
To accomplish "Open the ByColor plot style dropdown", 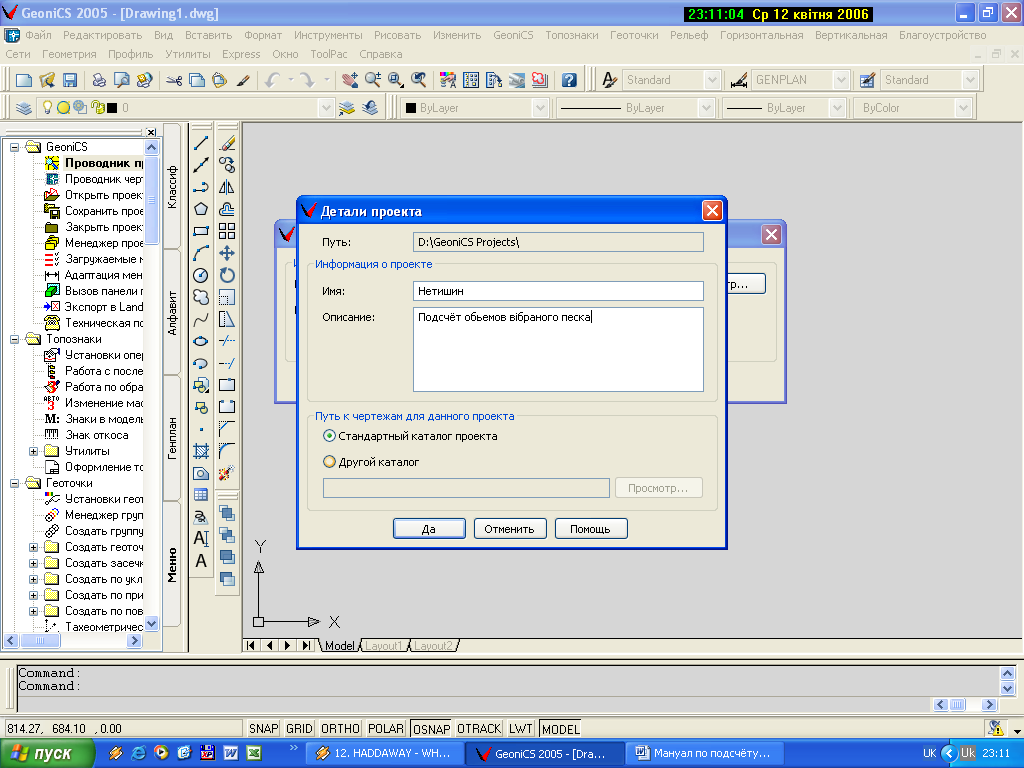I will point(963,108).
